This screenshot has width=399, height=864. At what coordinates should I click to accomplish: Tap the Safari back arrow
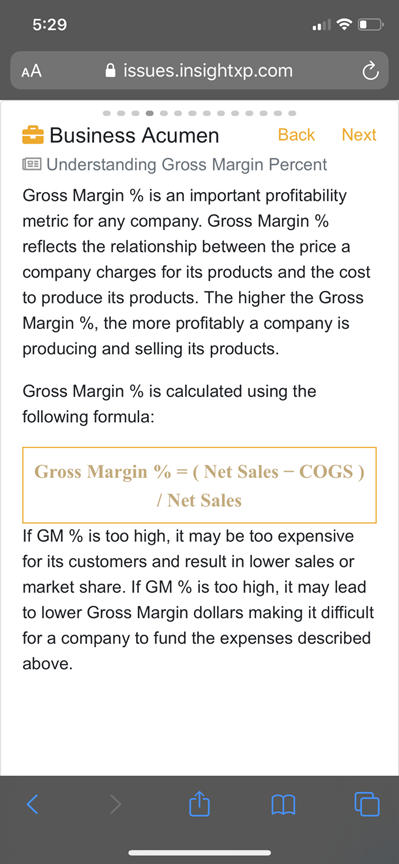(33, 804)
